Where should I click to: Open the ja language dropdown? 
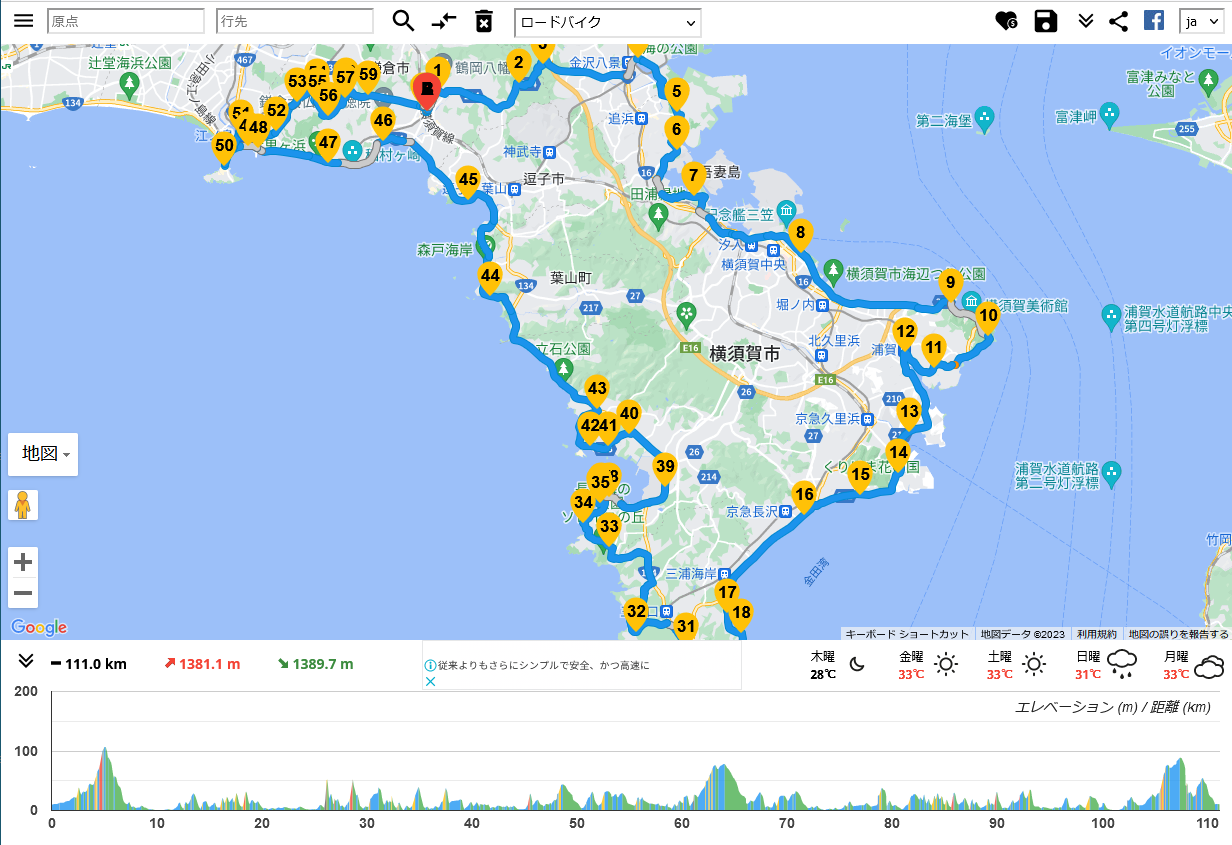[x=1201, y=21]
